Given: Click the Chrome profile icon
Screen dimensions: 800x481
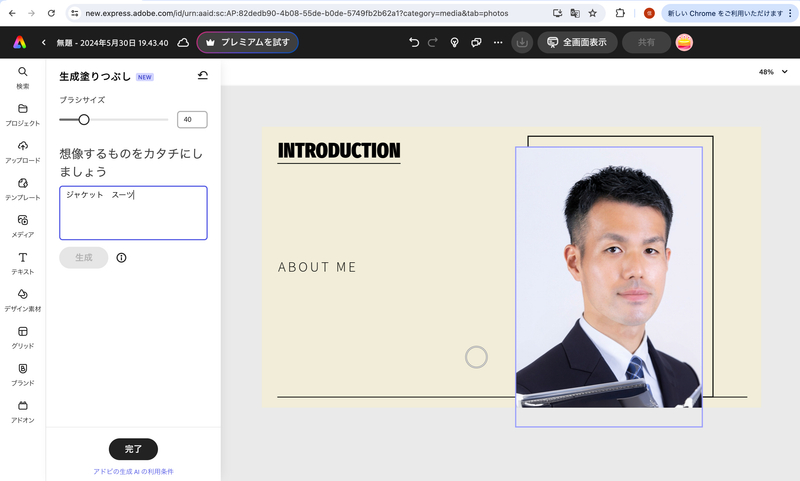Looking at the screenshot, I should (x=649, y=13).
